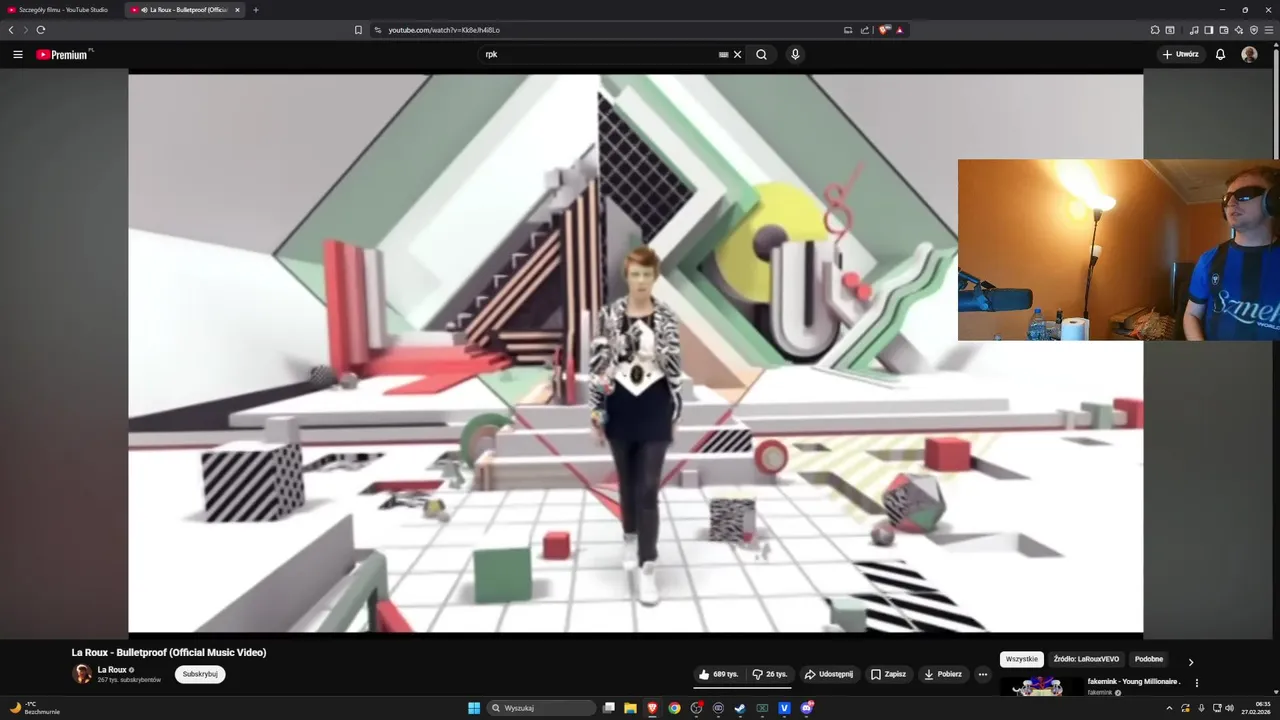Reload the current page
1280x720 pixels.
(x=40, y=30)
